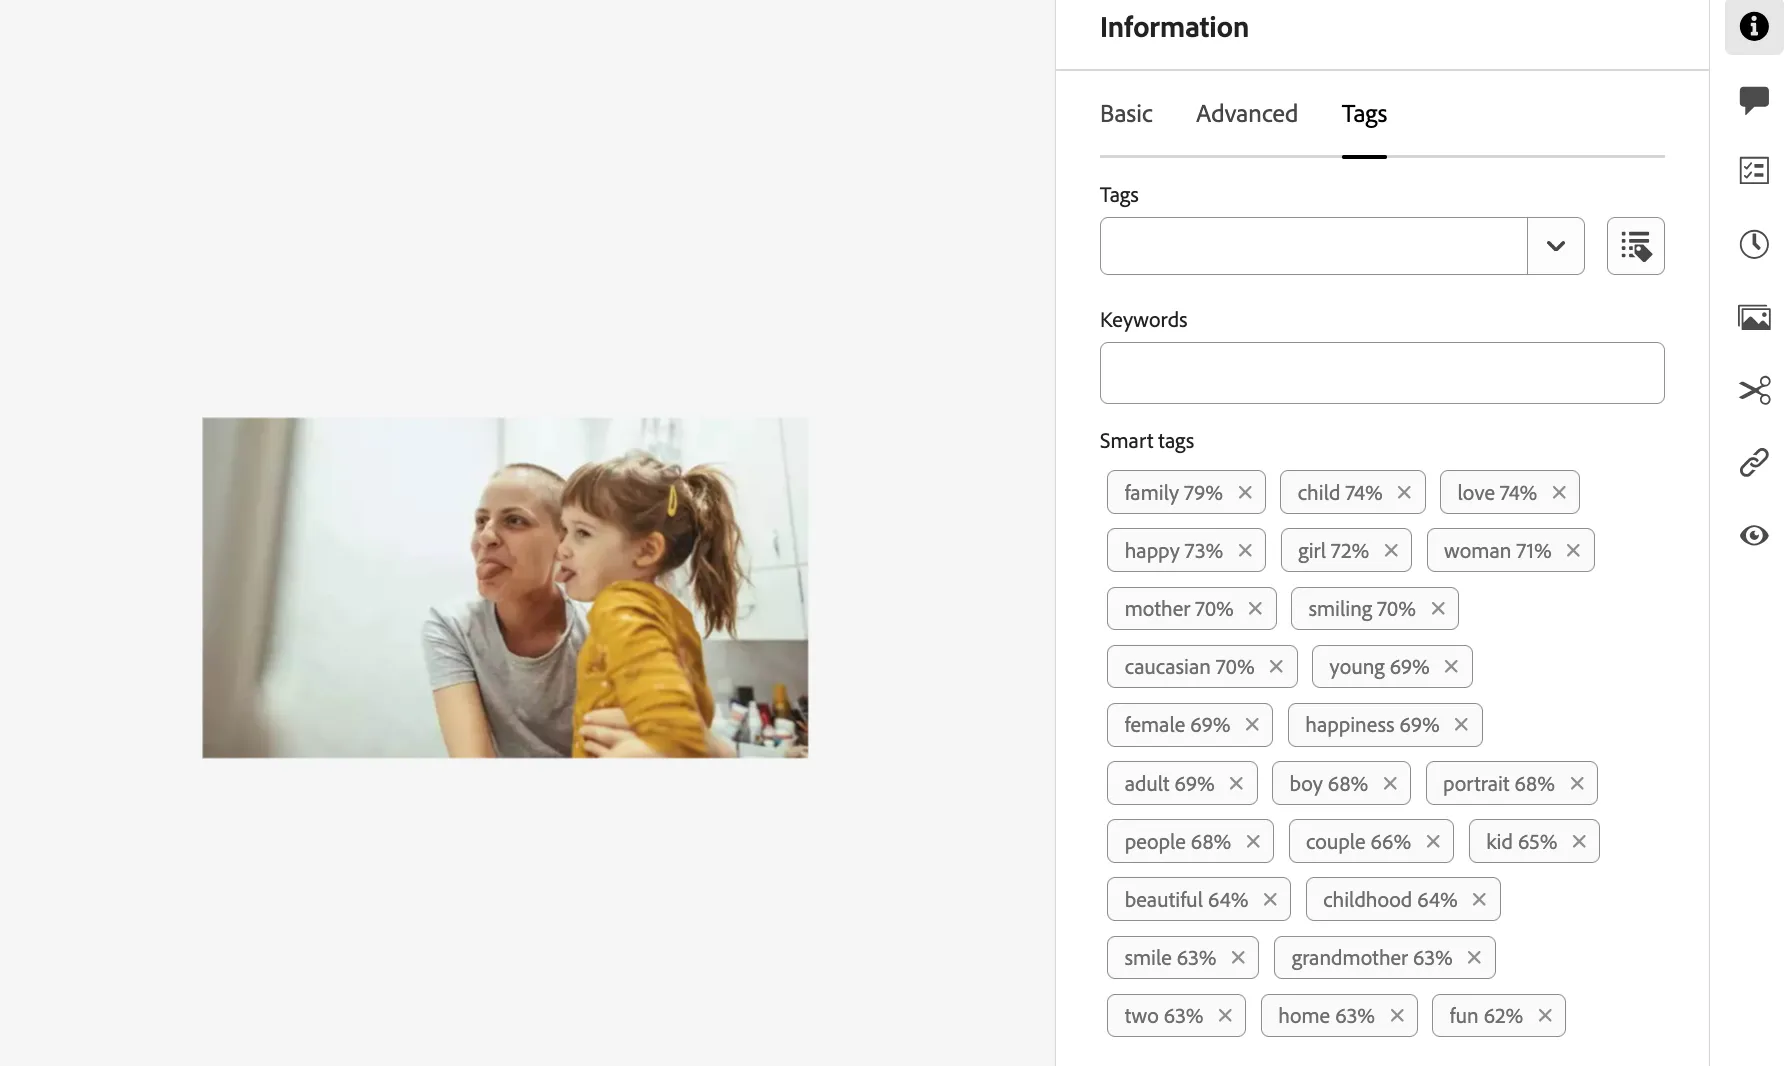Remove the happy 73% smart tag
The image size is (1788, 1066).
coord(1245,551)
